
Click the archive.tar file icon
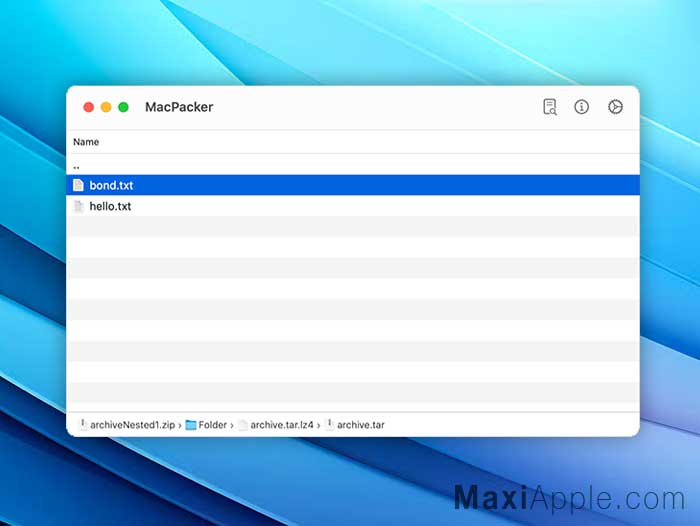pyautogui.click(x=329, y=425)
